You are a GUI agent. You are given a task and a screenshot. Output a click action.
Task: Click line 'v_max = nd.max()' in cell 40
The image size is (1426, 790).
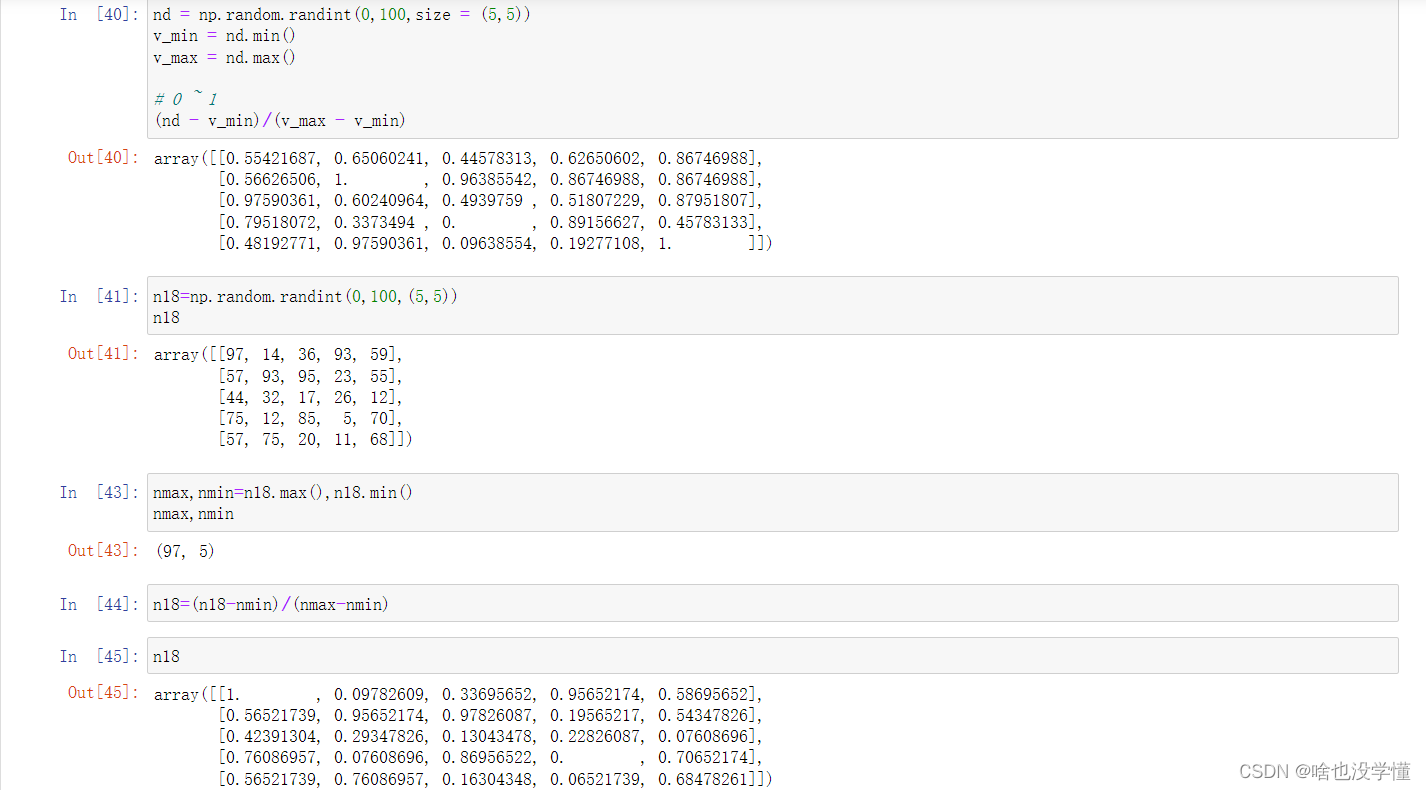point(224,57)
